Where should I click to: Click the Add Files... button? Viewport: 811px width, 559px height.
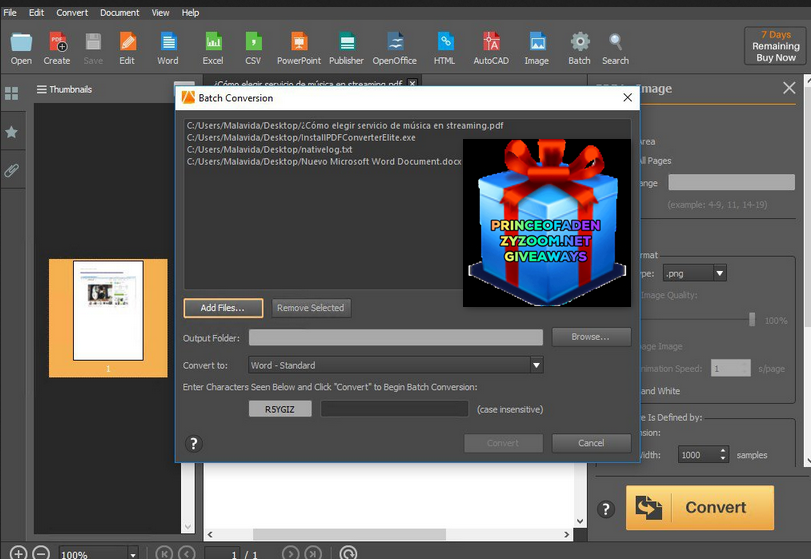[x=223, y=308]
